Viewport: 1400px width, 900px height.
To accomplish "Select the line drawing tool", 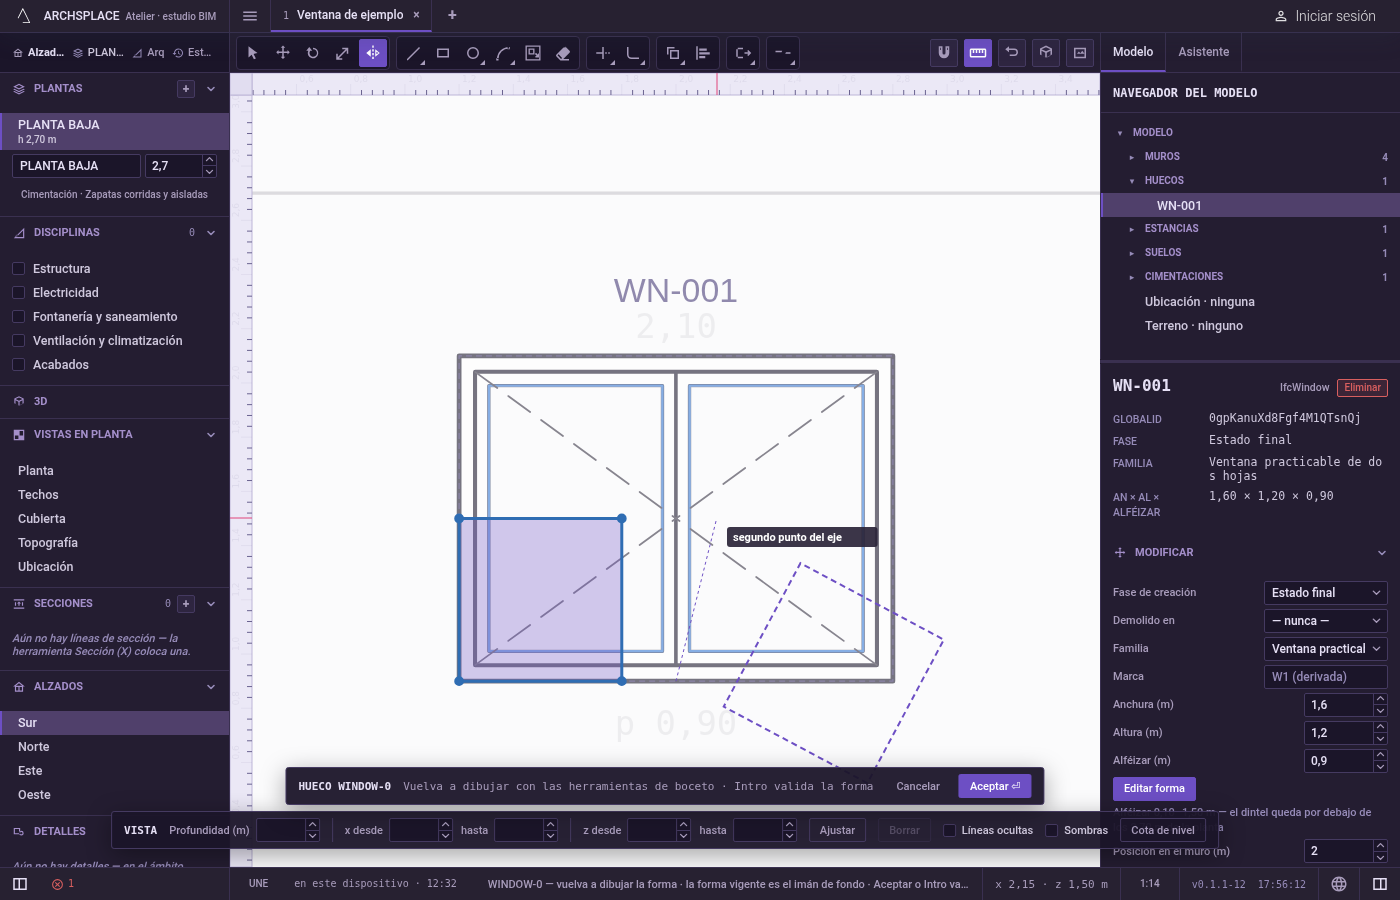I will click(413, 53).
